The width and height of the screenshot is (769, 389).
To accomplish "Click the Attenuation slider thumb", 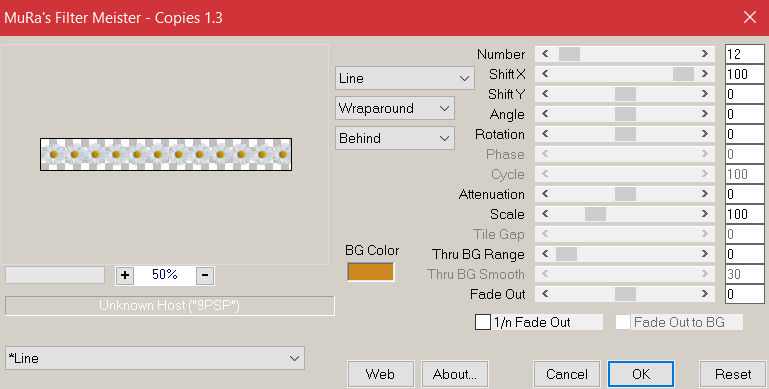I will click(x=625, y=194).
